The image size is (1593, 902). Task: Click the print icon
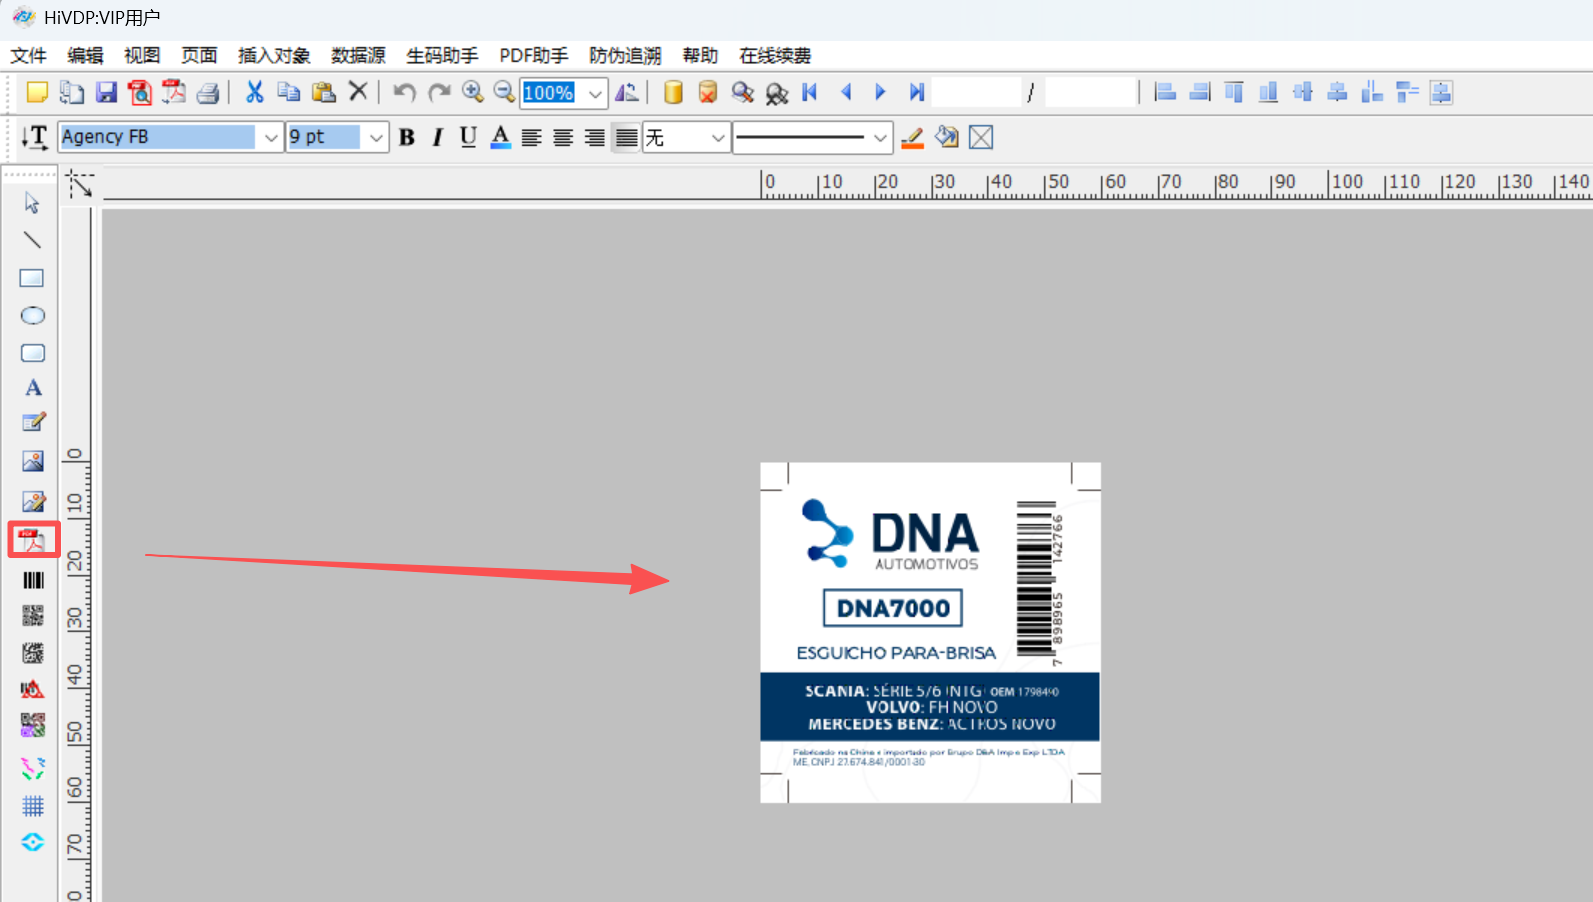pos(208,93)
